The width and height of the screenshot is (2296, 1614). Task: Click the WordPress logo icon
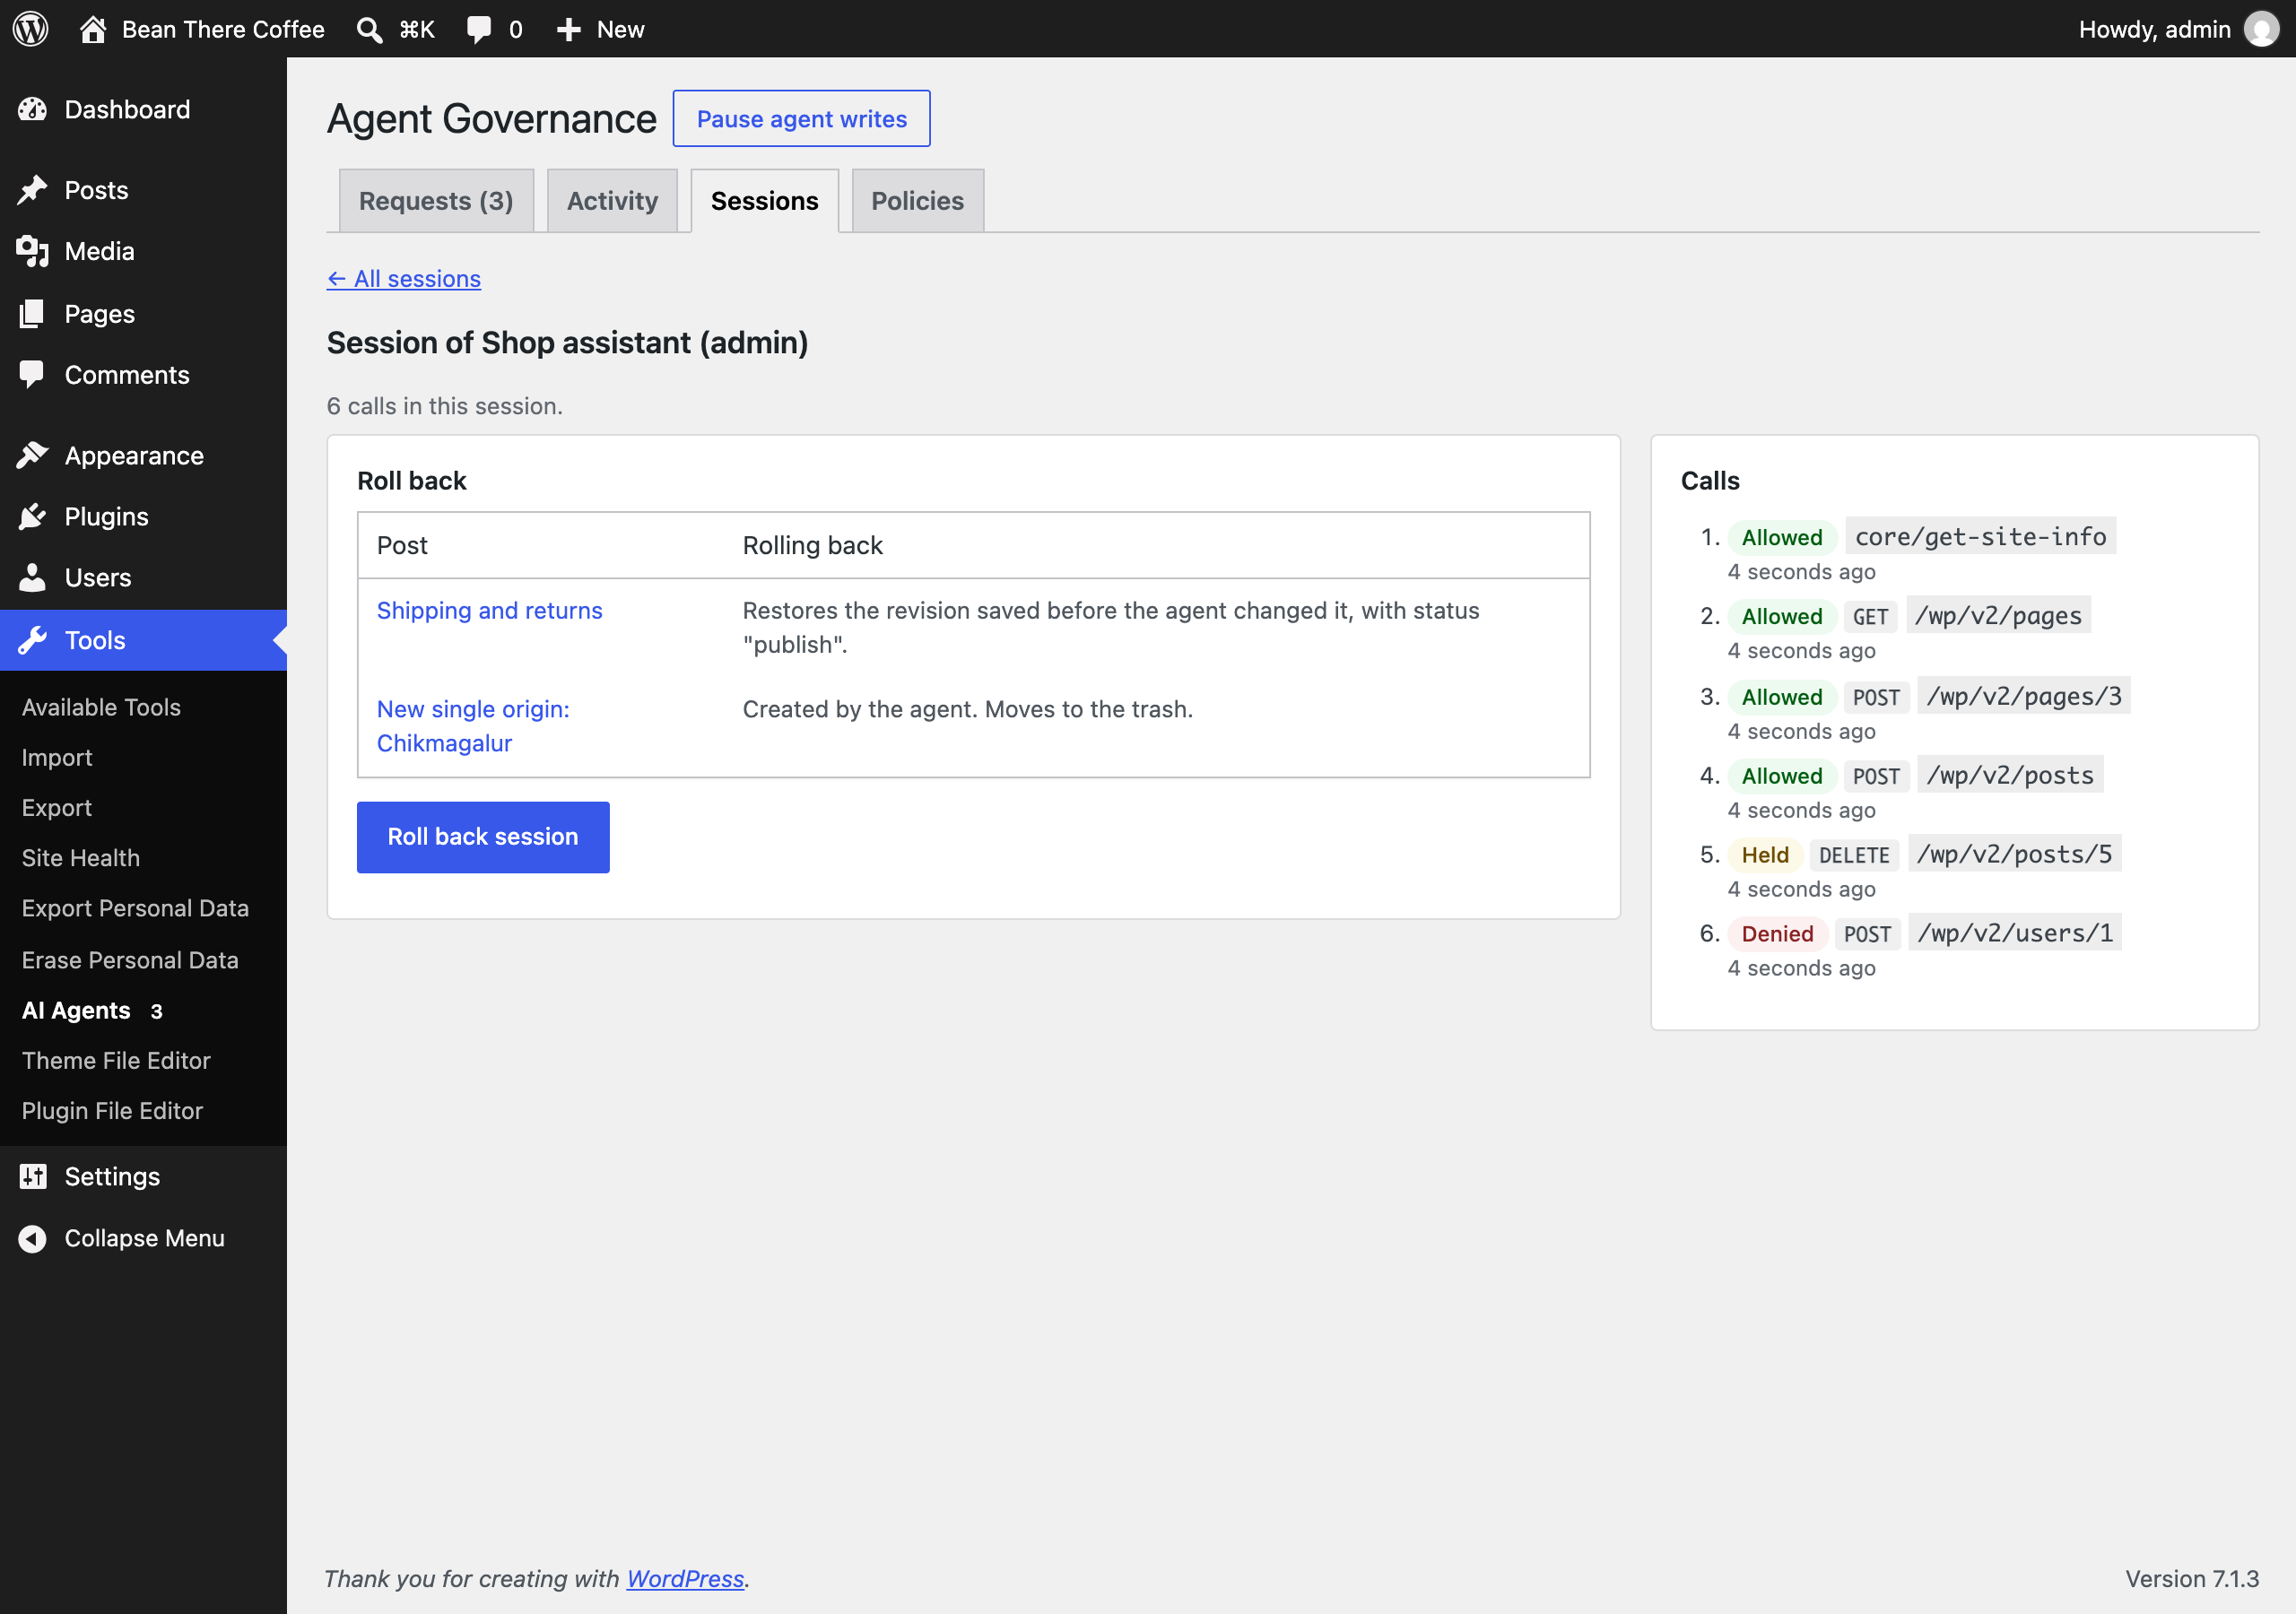click(31, 29)
